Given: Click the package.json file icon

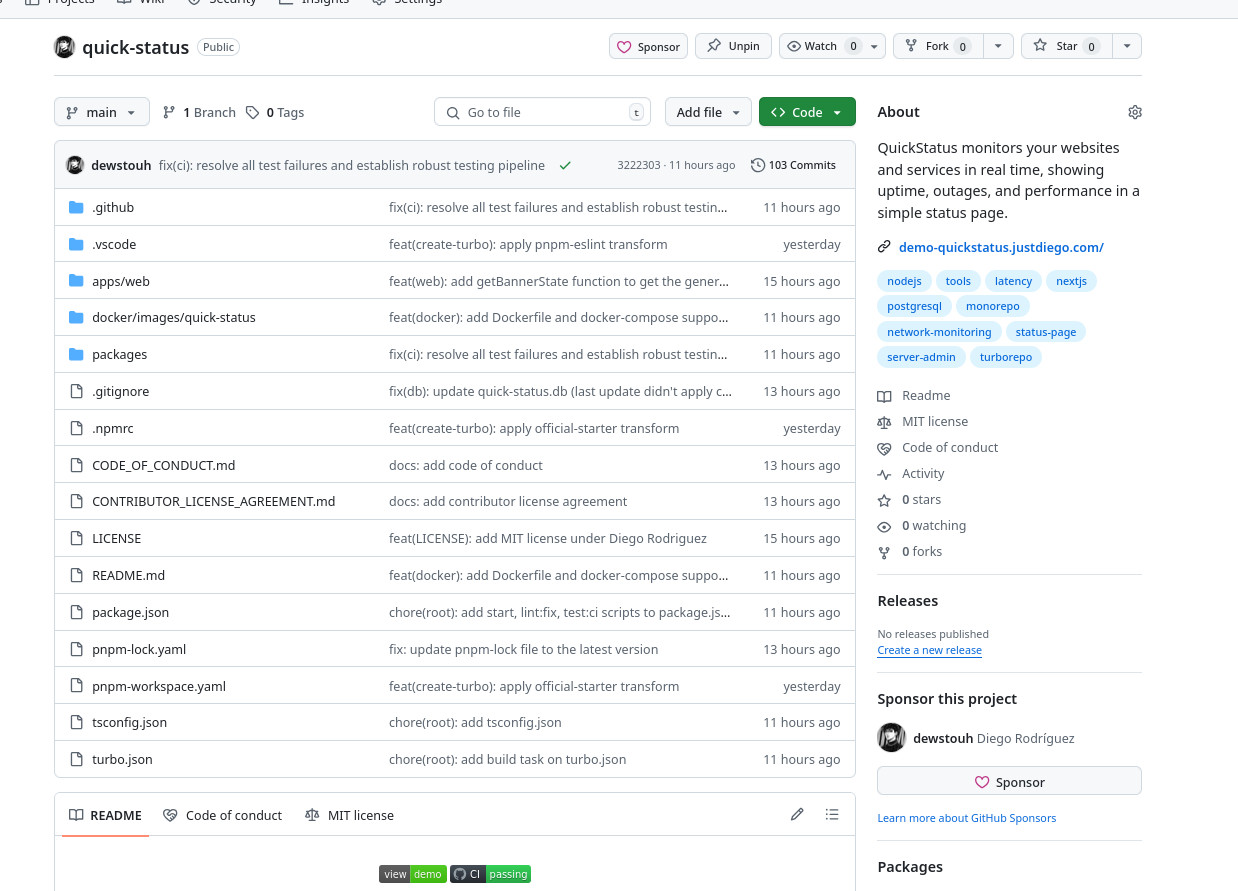Looking at the screenshot, I should 76,612.
